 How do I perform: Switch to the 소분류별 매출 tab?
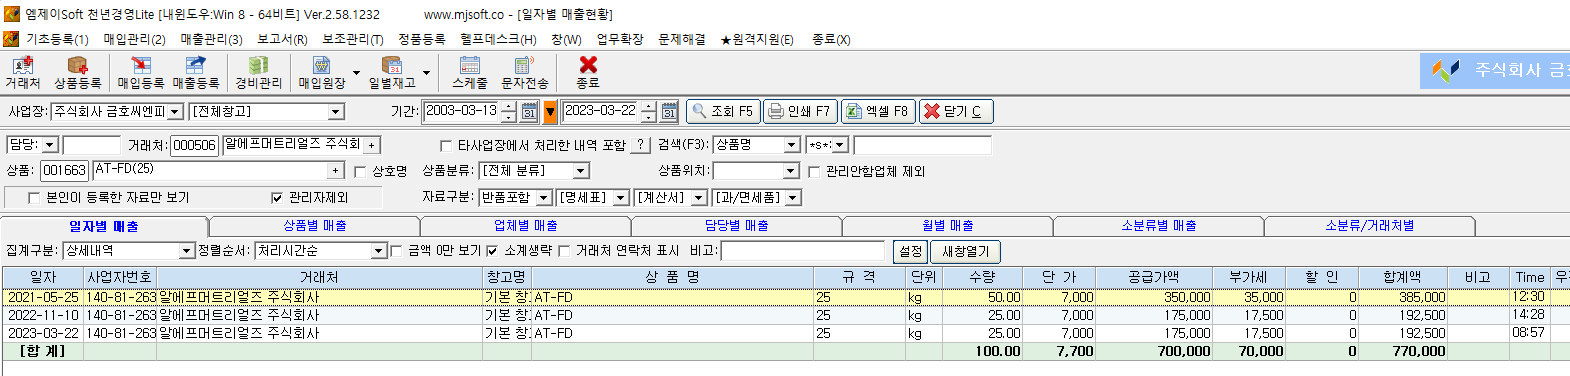coord(1159,226)
